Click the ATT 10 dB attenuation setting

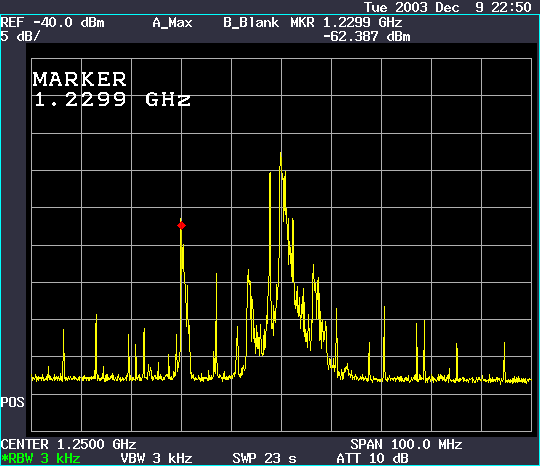372,458
